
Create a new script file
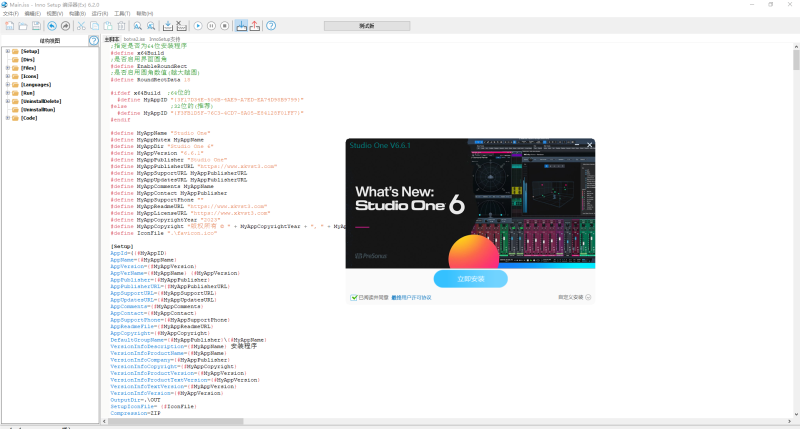click(x=10, y=26)
